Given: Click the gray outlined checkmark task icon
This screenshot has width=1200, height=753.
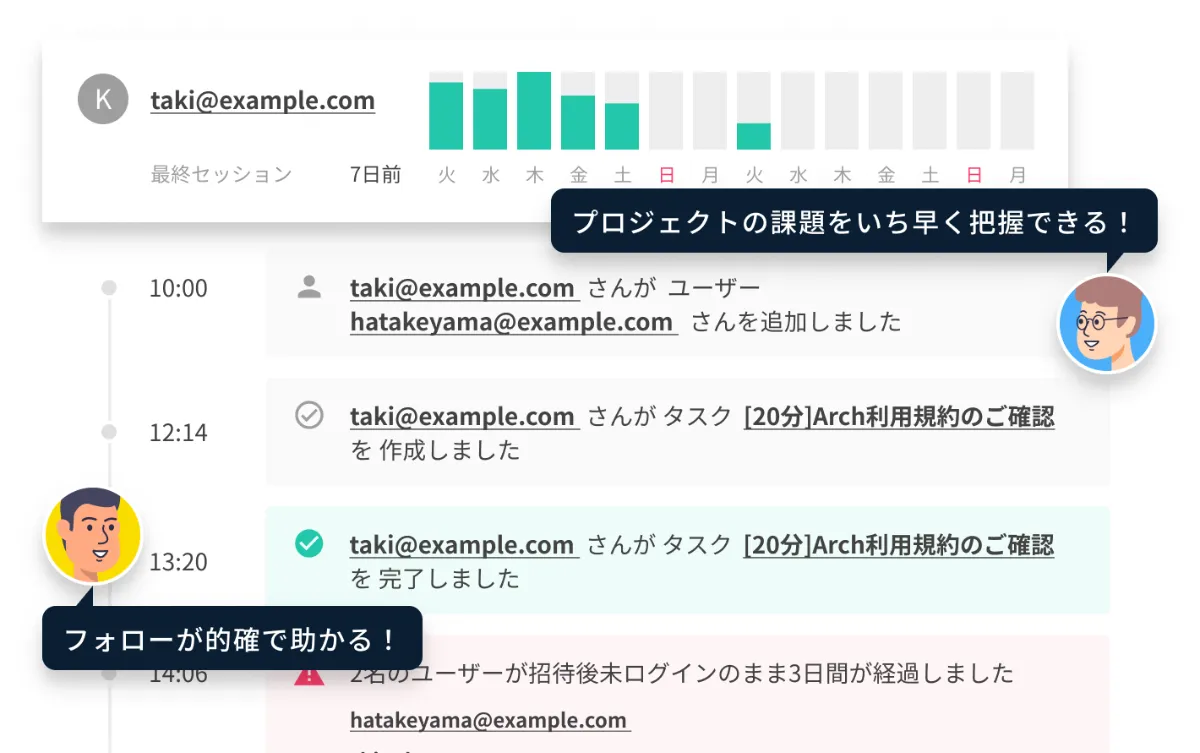Looking at the screenshot, I should pos(310,415).
